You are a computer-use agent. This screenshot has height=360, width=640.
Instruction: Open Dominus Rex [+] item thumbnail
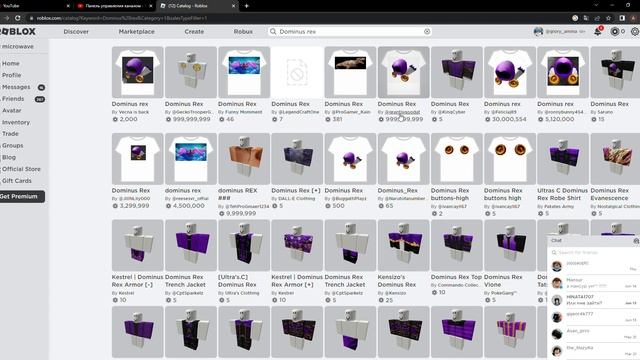(297, 158)
